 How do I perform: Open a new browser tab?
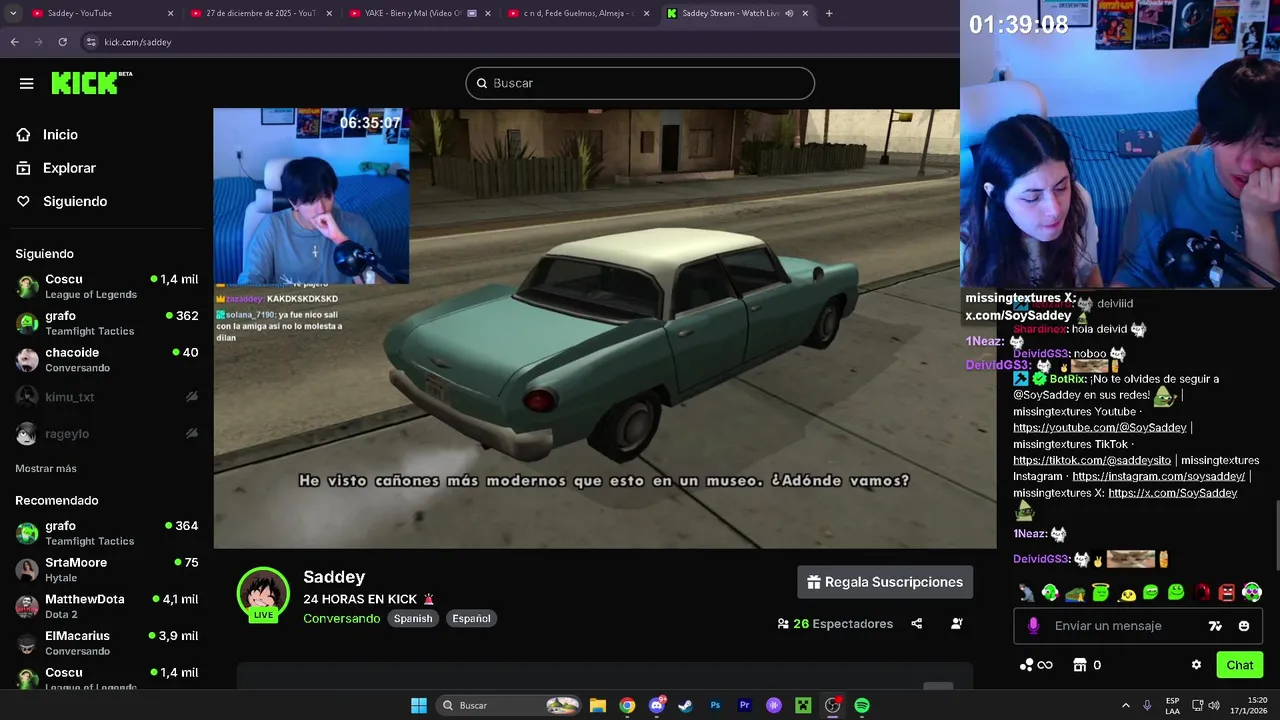(829, 13)
